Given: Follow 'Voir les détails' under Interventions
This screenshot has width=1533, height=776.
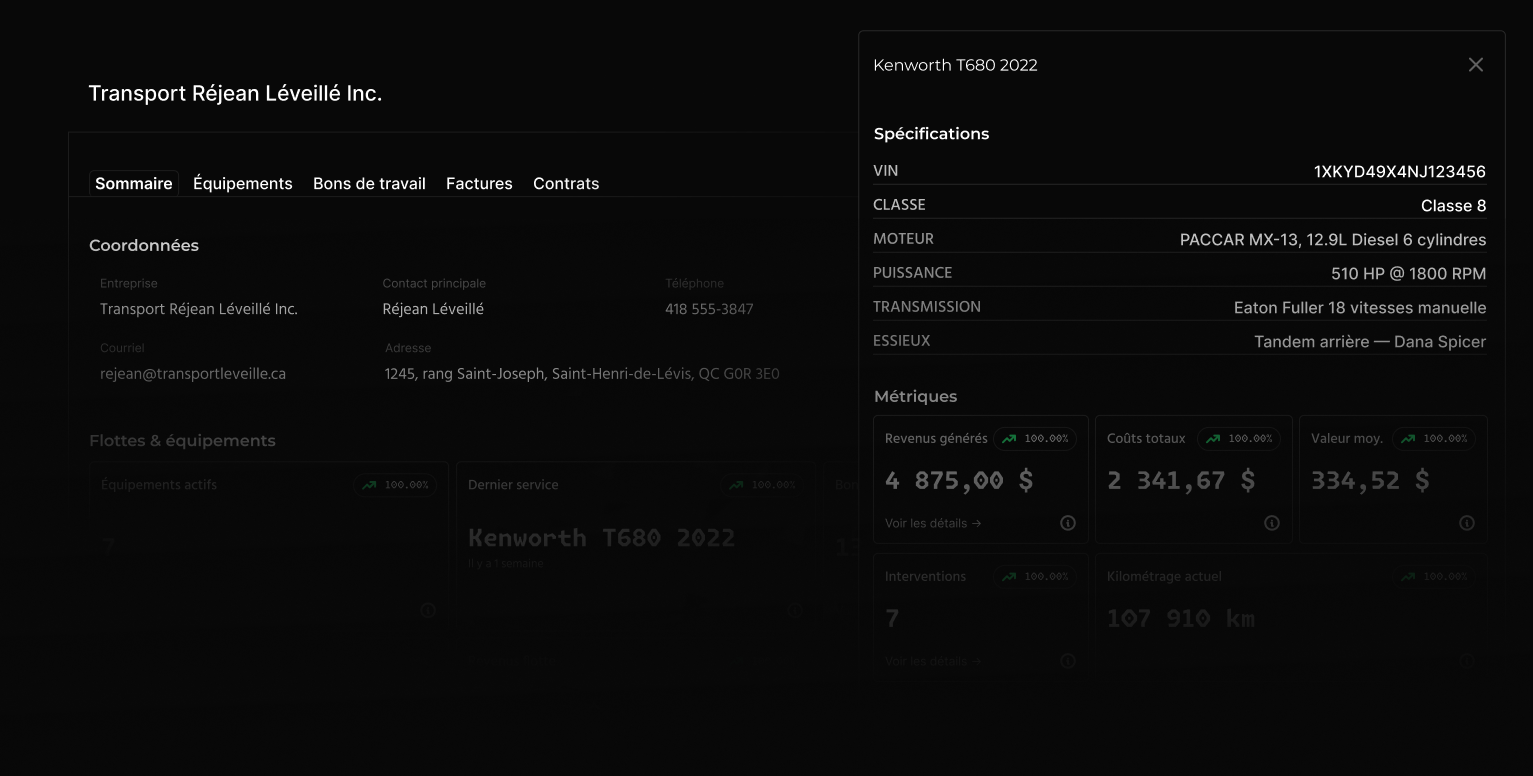Looking at the screenshot, I should pos(933,661).
